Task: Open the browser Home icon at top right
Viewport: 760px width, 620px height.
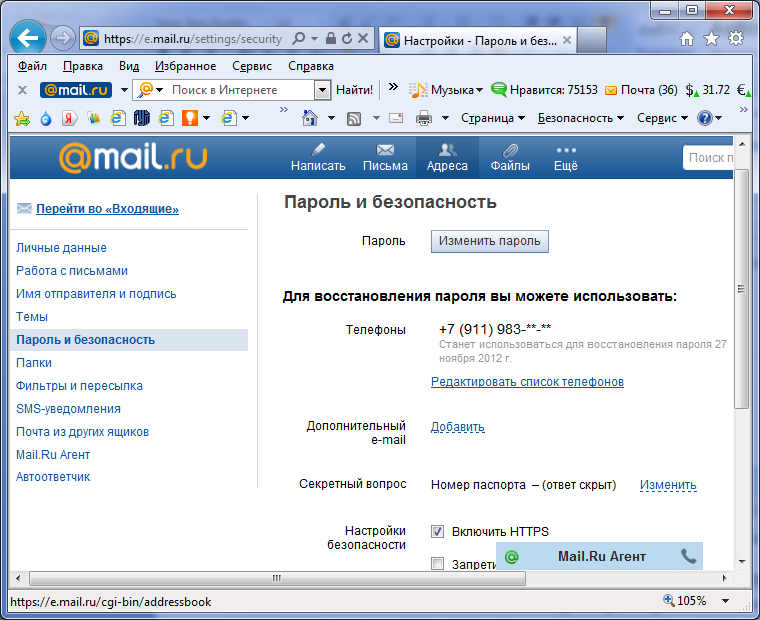Action: (x=687, y=38)
